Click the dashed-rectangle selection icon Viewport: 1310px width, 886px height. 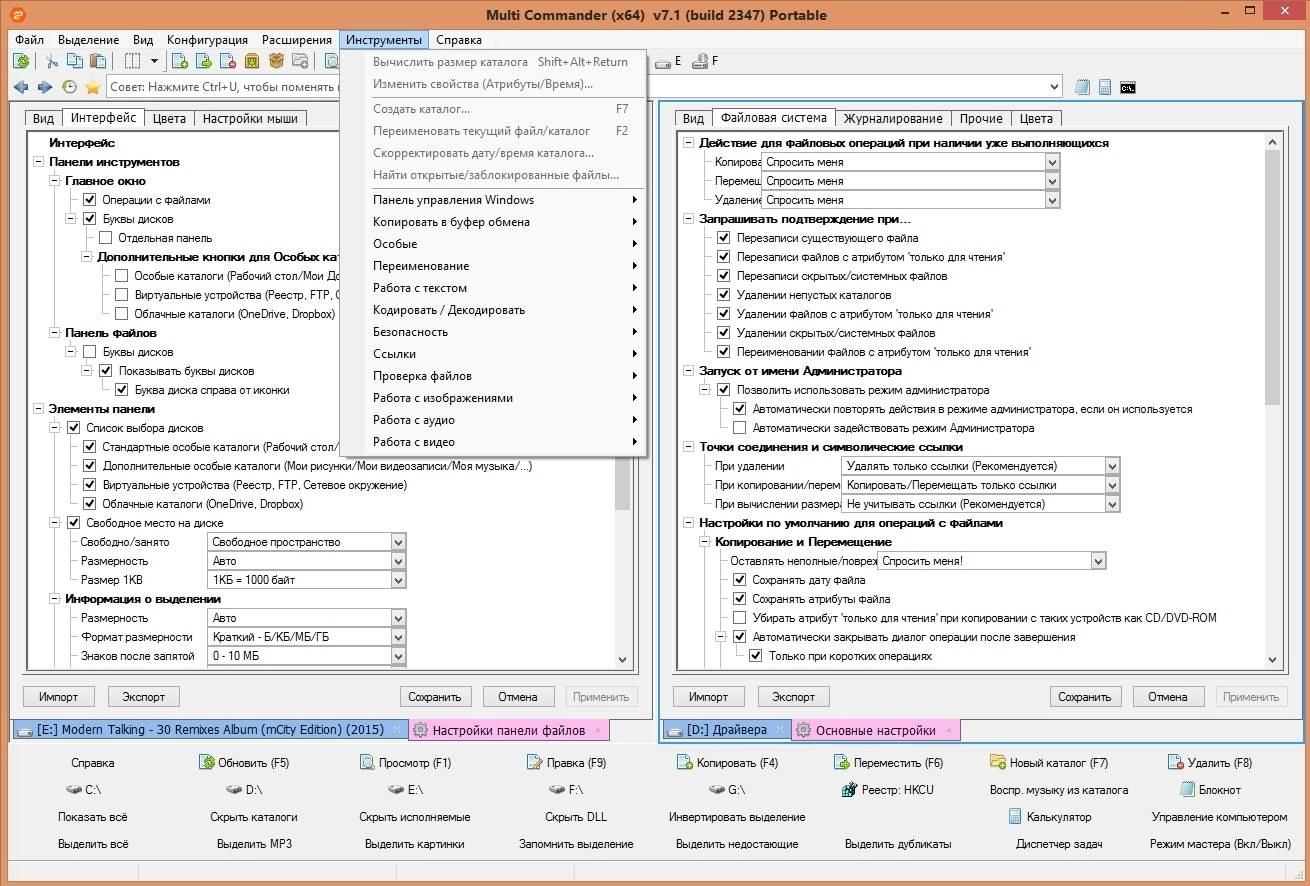coord(132,61)
